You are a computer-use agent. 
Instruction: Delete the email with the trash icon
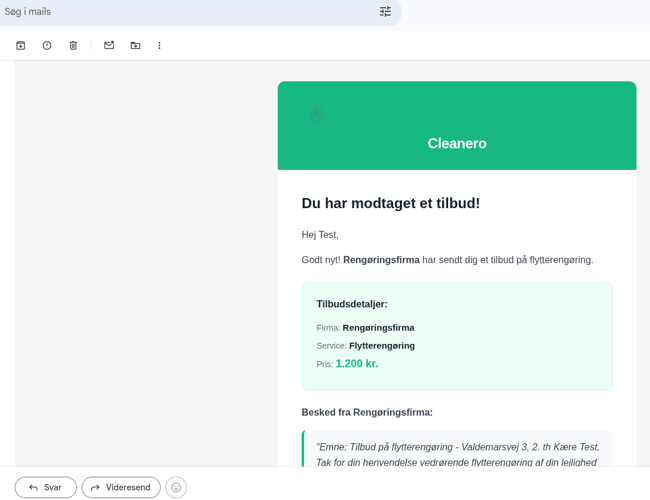pyautogui.click(x=73, y=45)
